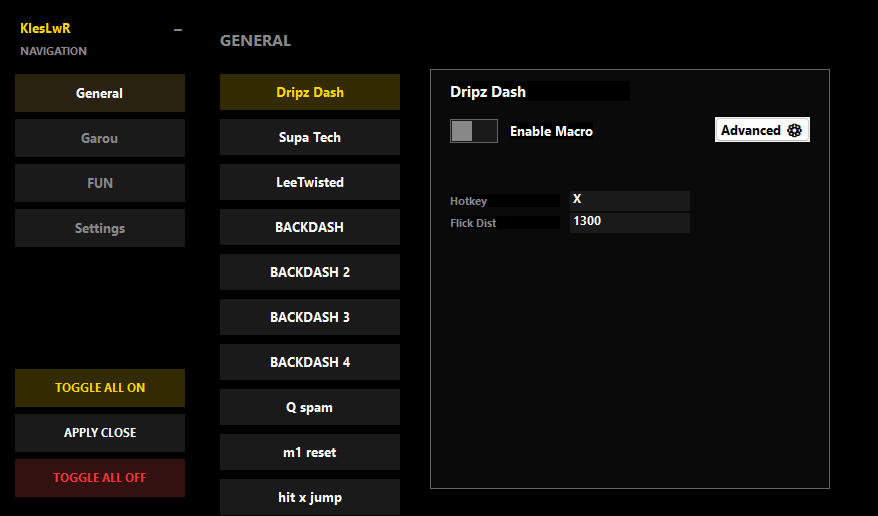Click the gear icon on Advanced button
Viewport: 878px width, 516px height.
tap(795, 130)
